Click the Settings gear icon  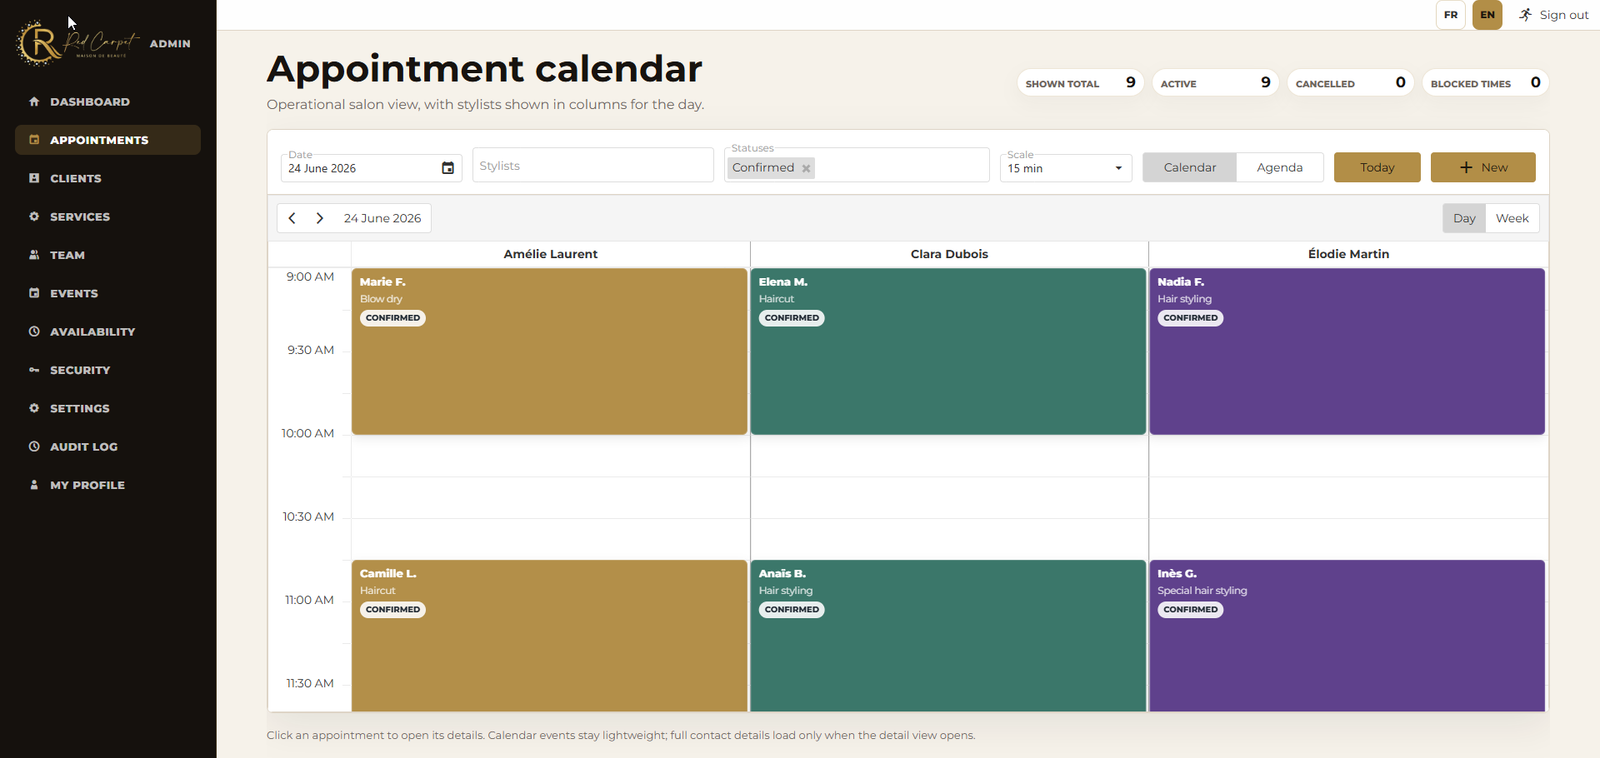(34, 408)
